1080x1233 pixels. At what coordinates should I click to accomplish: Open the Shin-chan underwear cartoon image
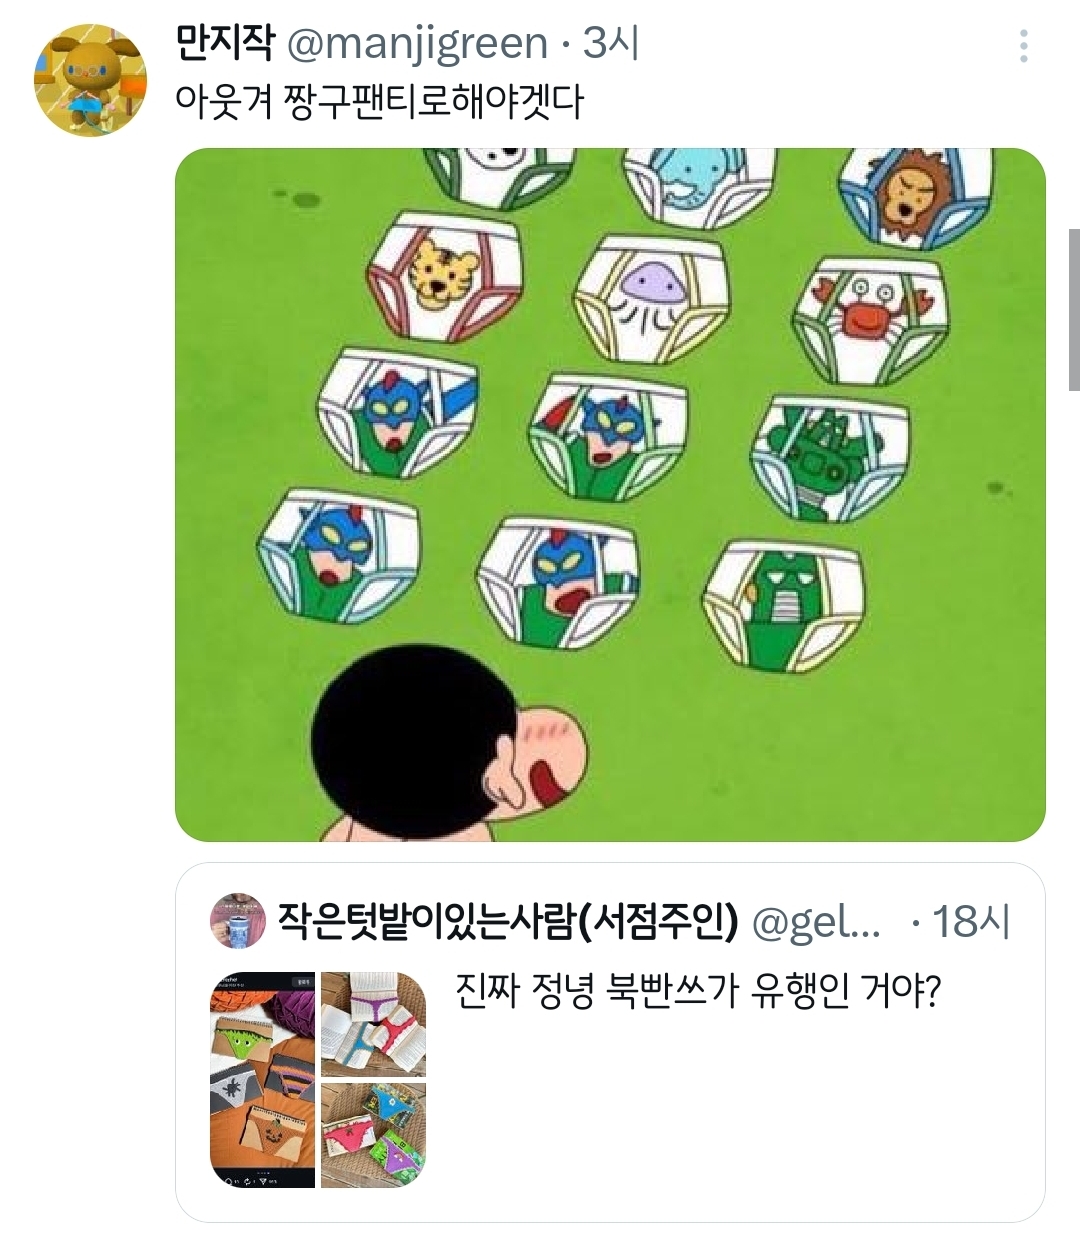610,495
